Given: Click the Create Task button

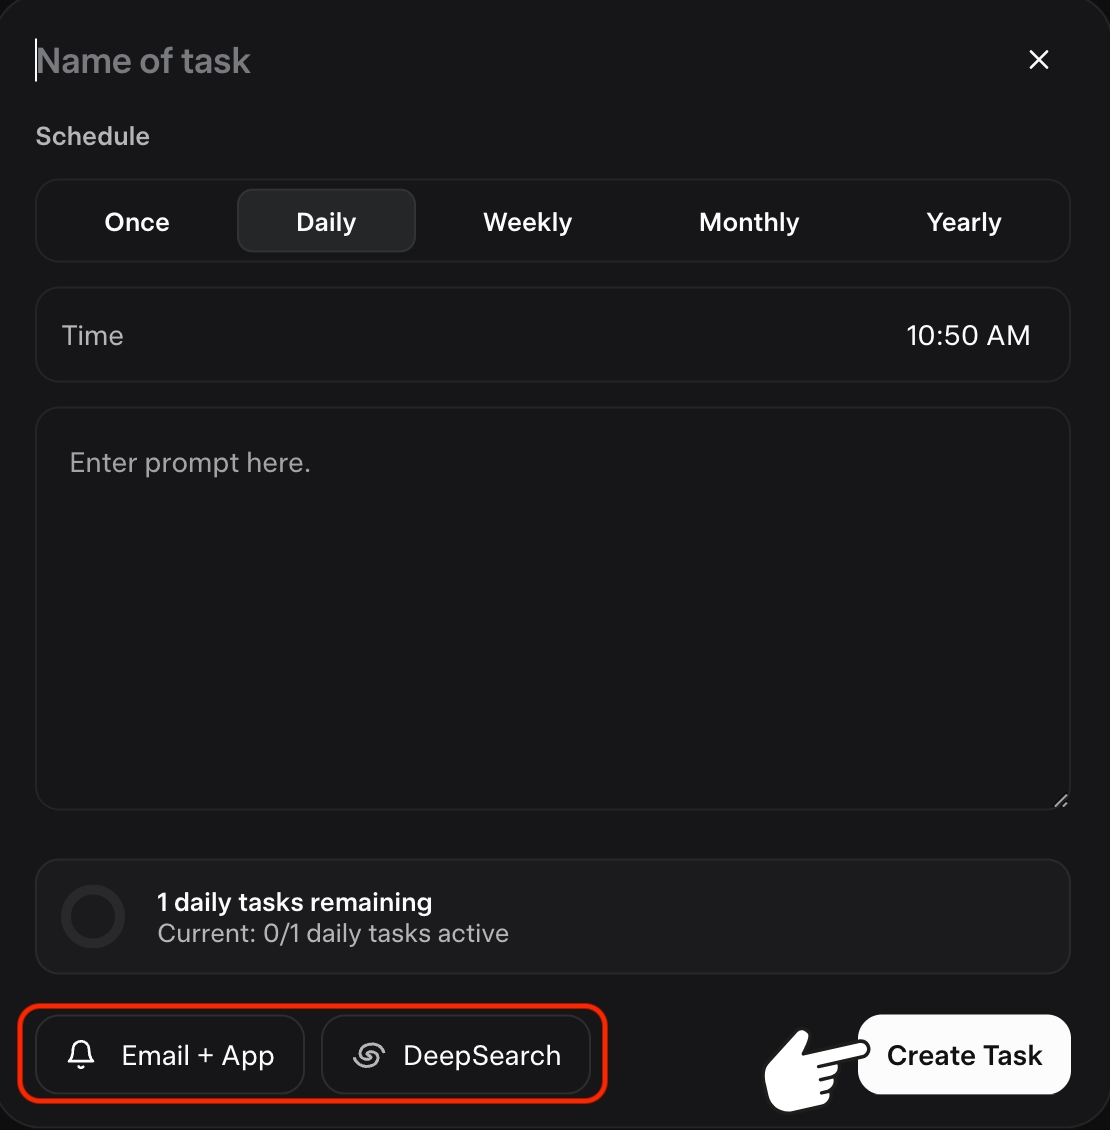Looking at the screenshot, I should 964,1054.
